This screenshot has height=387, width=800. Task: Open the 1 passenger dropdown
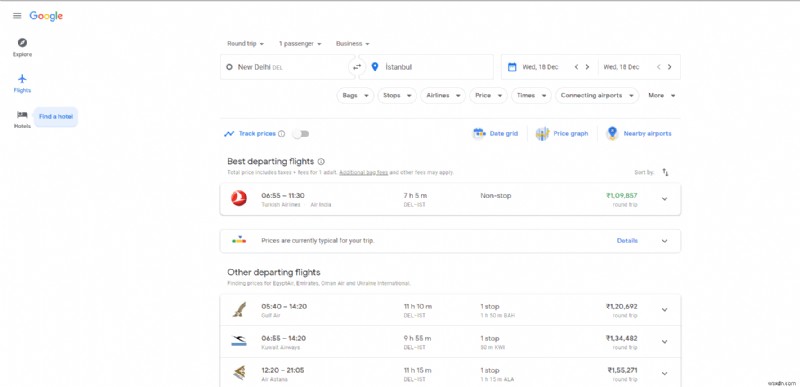(300, 44)
